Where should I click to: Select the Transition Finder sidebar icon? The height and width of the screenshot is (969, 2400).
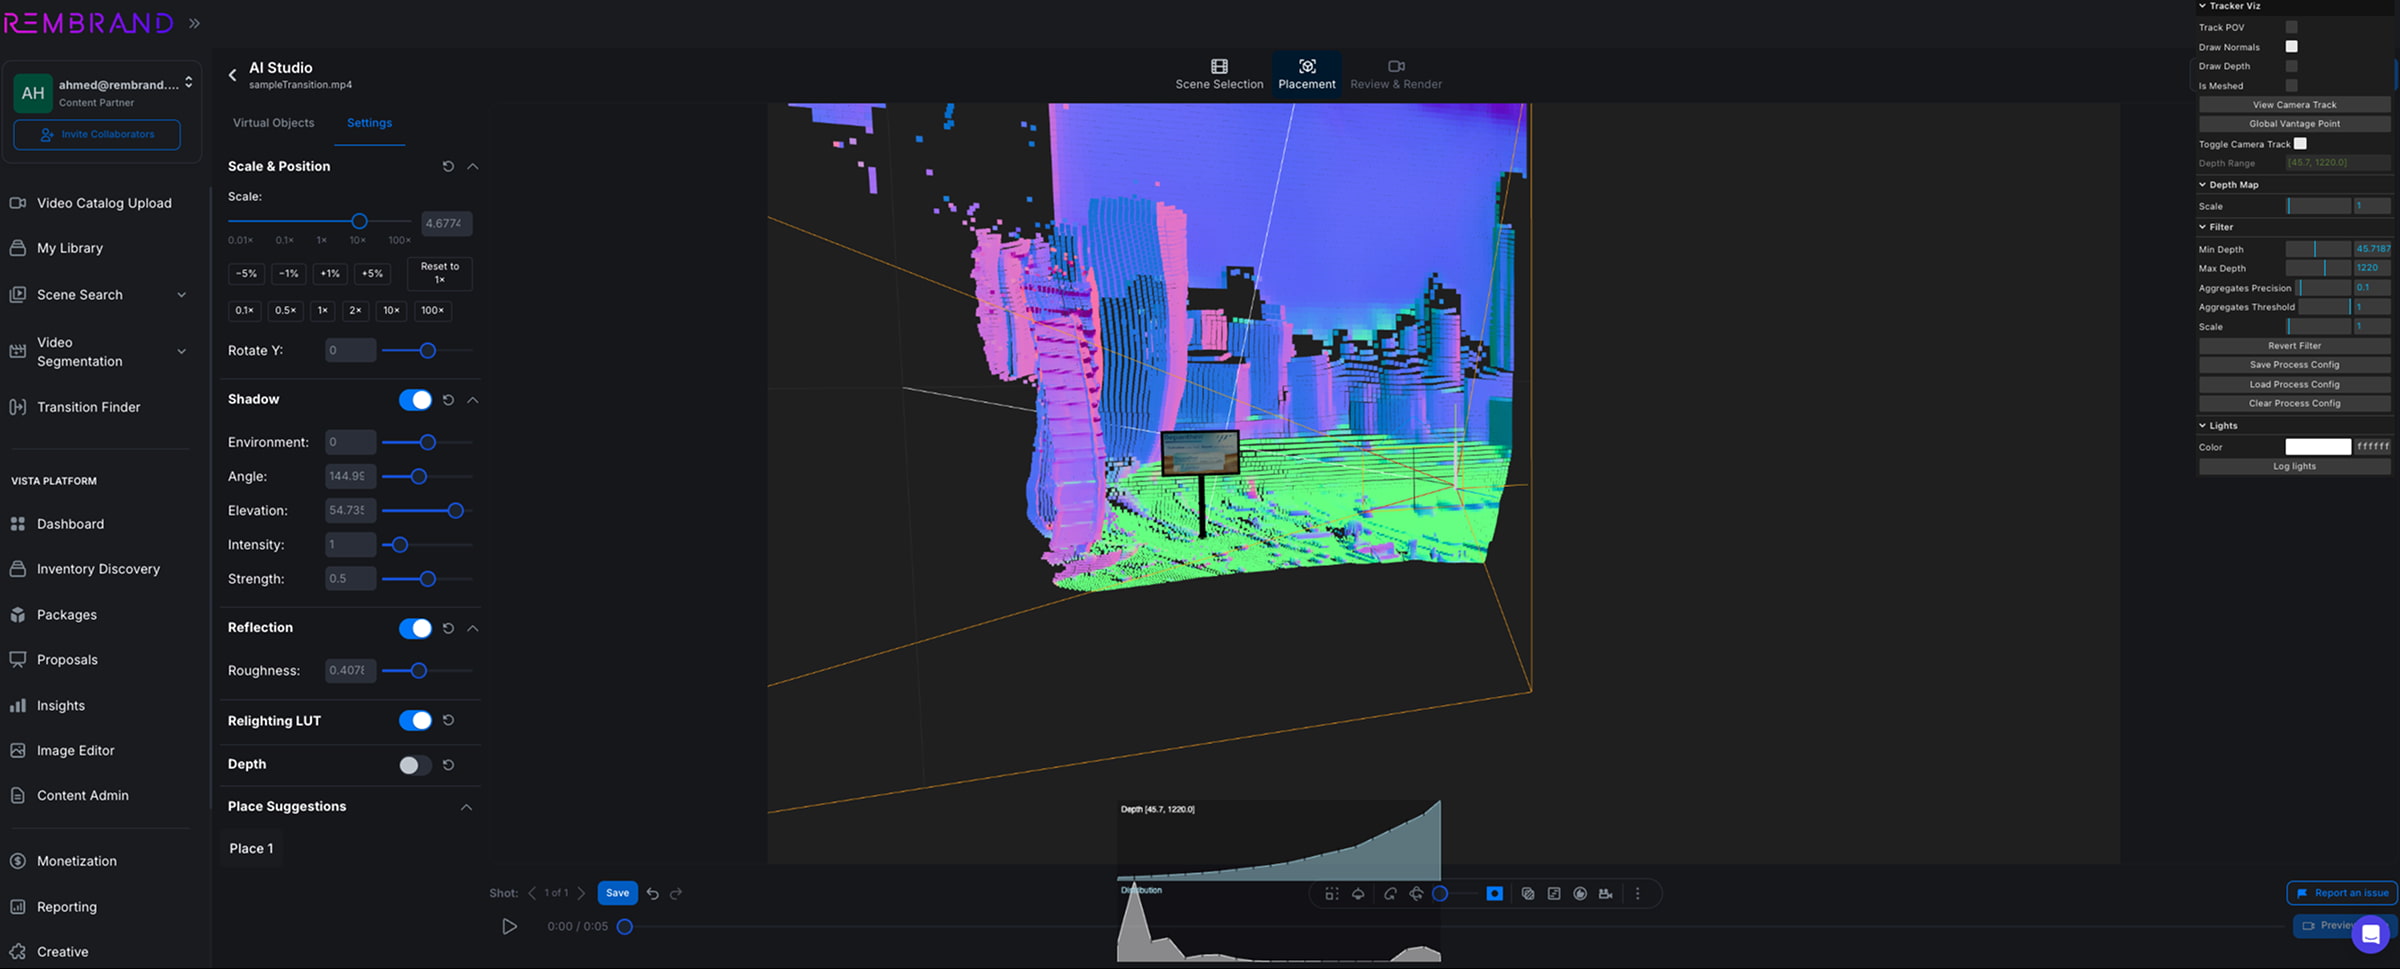[18, 406]
